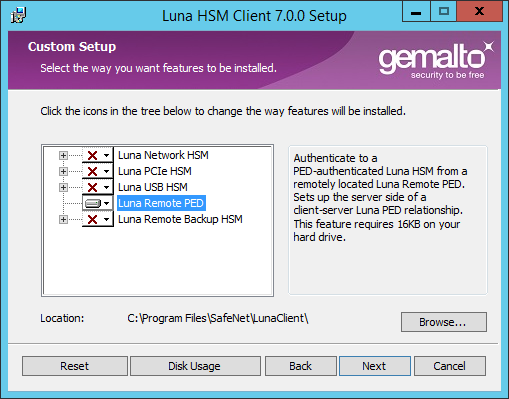Reset the feature selections
The image size is (509, 399).
click(x=75, y=366)
